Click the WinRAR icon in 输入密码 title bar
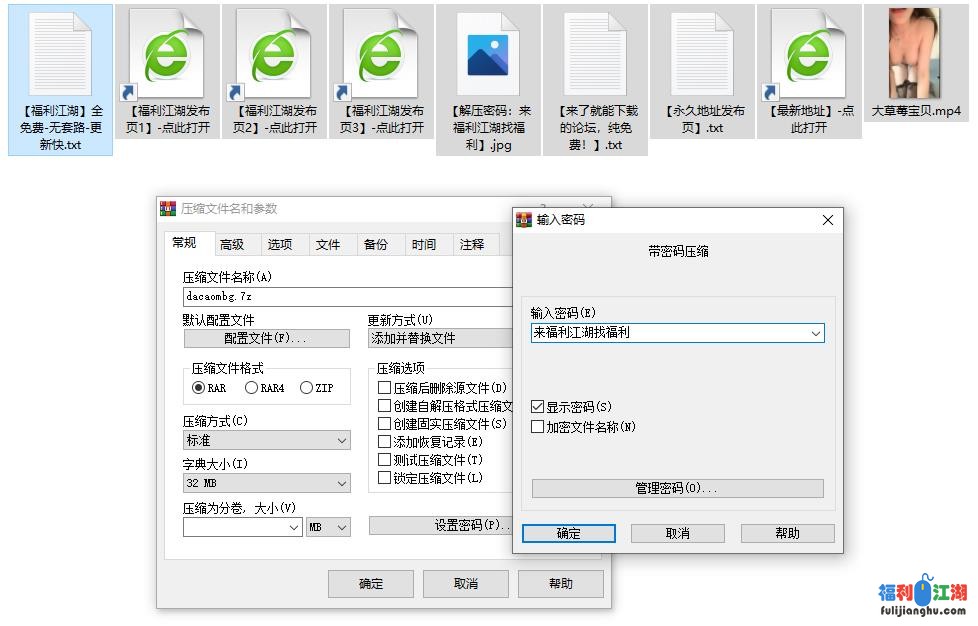The height and width of the screenshot is (626, 978). [x=524, y=220]
